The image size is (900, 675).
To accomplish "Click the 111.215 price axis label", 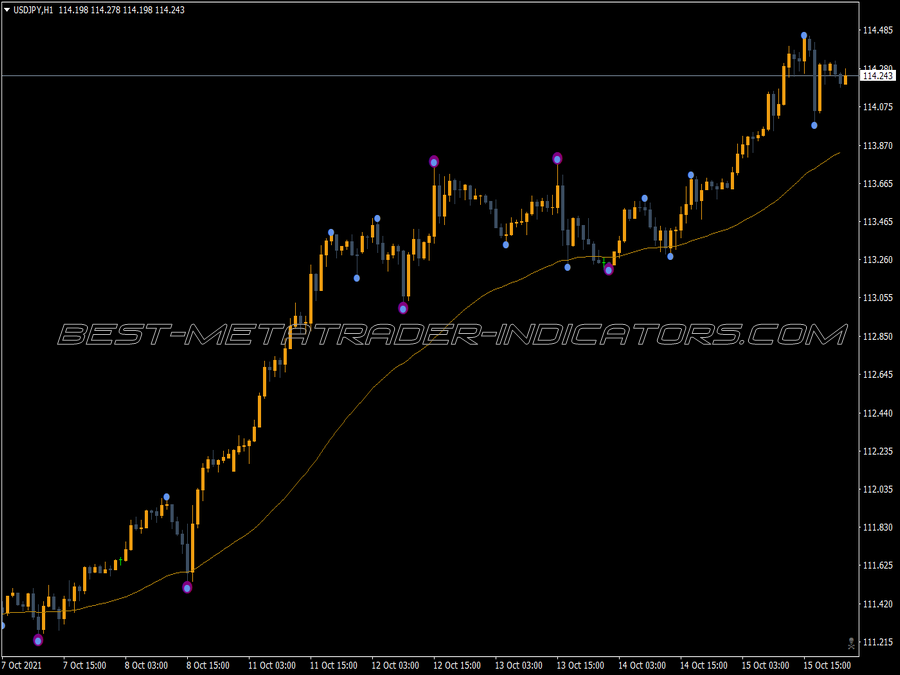I will click(x=878, y=642).
